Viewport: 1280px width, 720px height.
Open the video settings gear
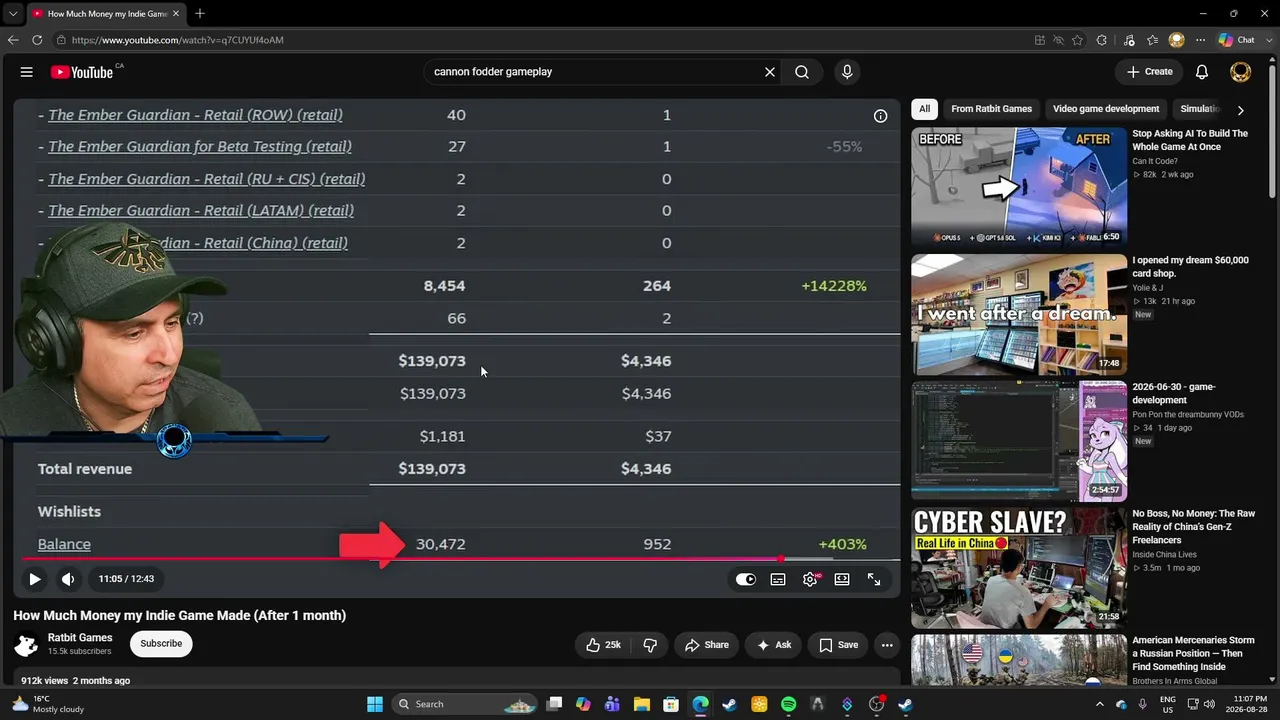click(x=810, y=579)
